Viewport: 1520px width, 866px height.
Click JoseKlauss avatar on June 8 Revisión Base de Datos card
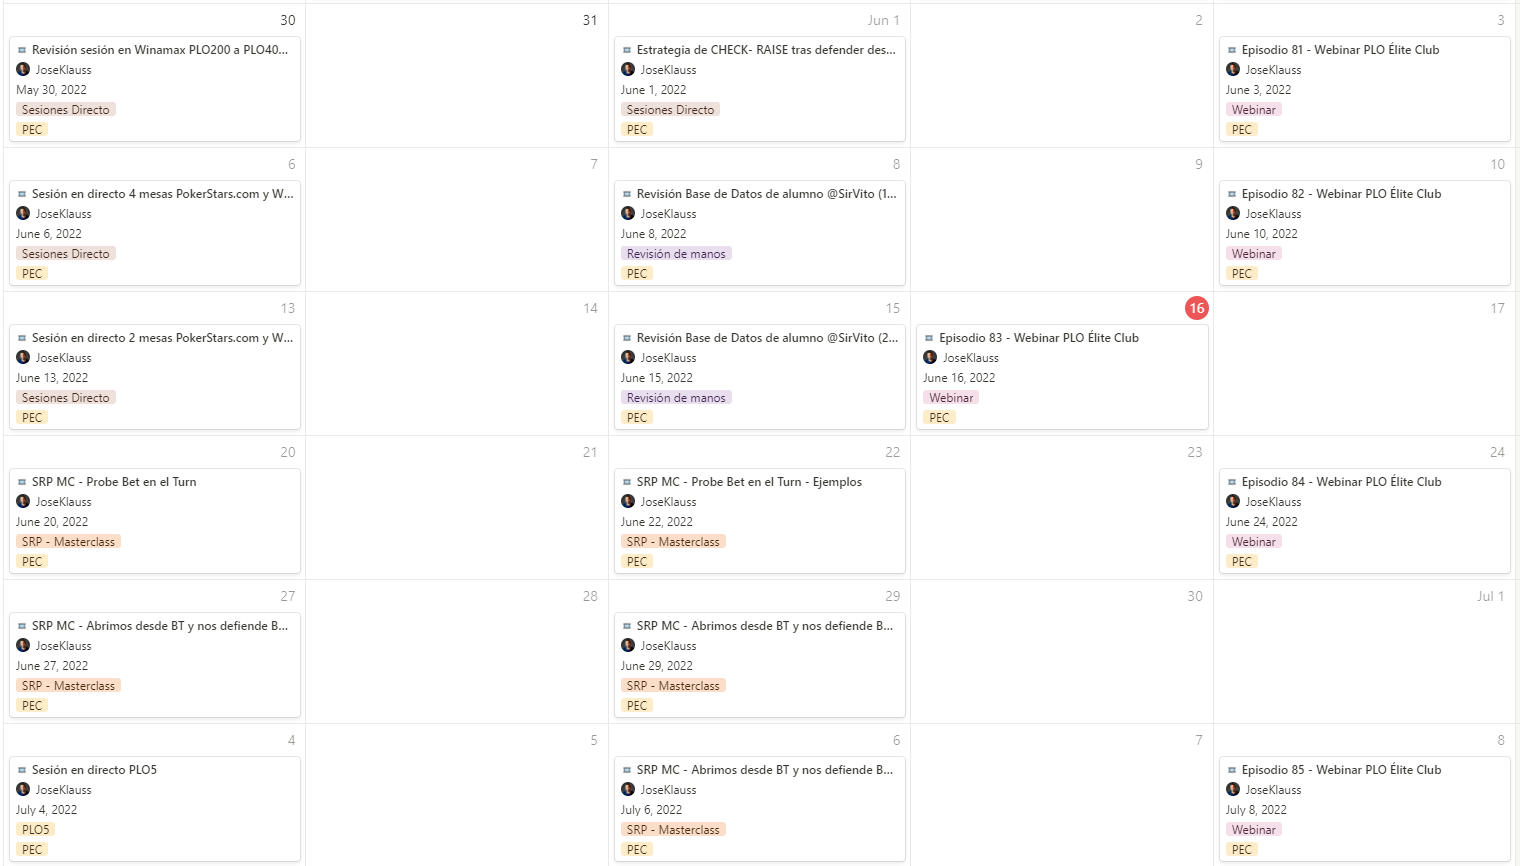point(628,214)
